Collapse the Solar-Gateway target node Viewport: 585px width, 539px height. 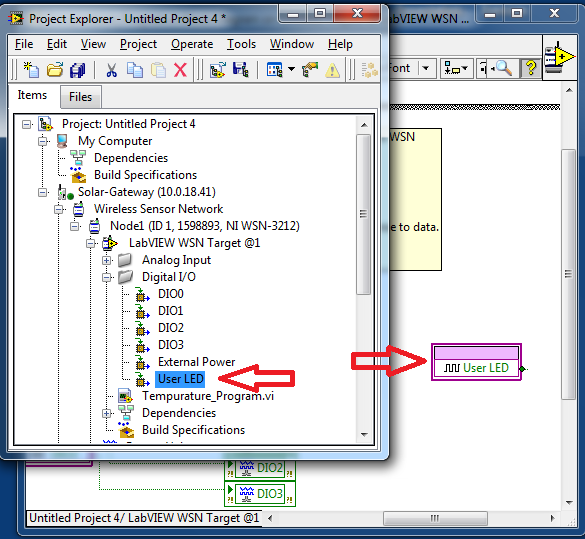[x=43, y=192]
